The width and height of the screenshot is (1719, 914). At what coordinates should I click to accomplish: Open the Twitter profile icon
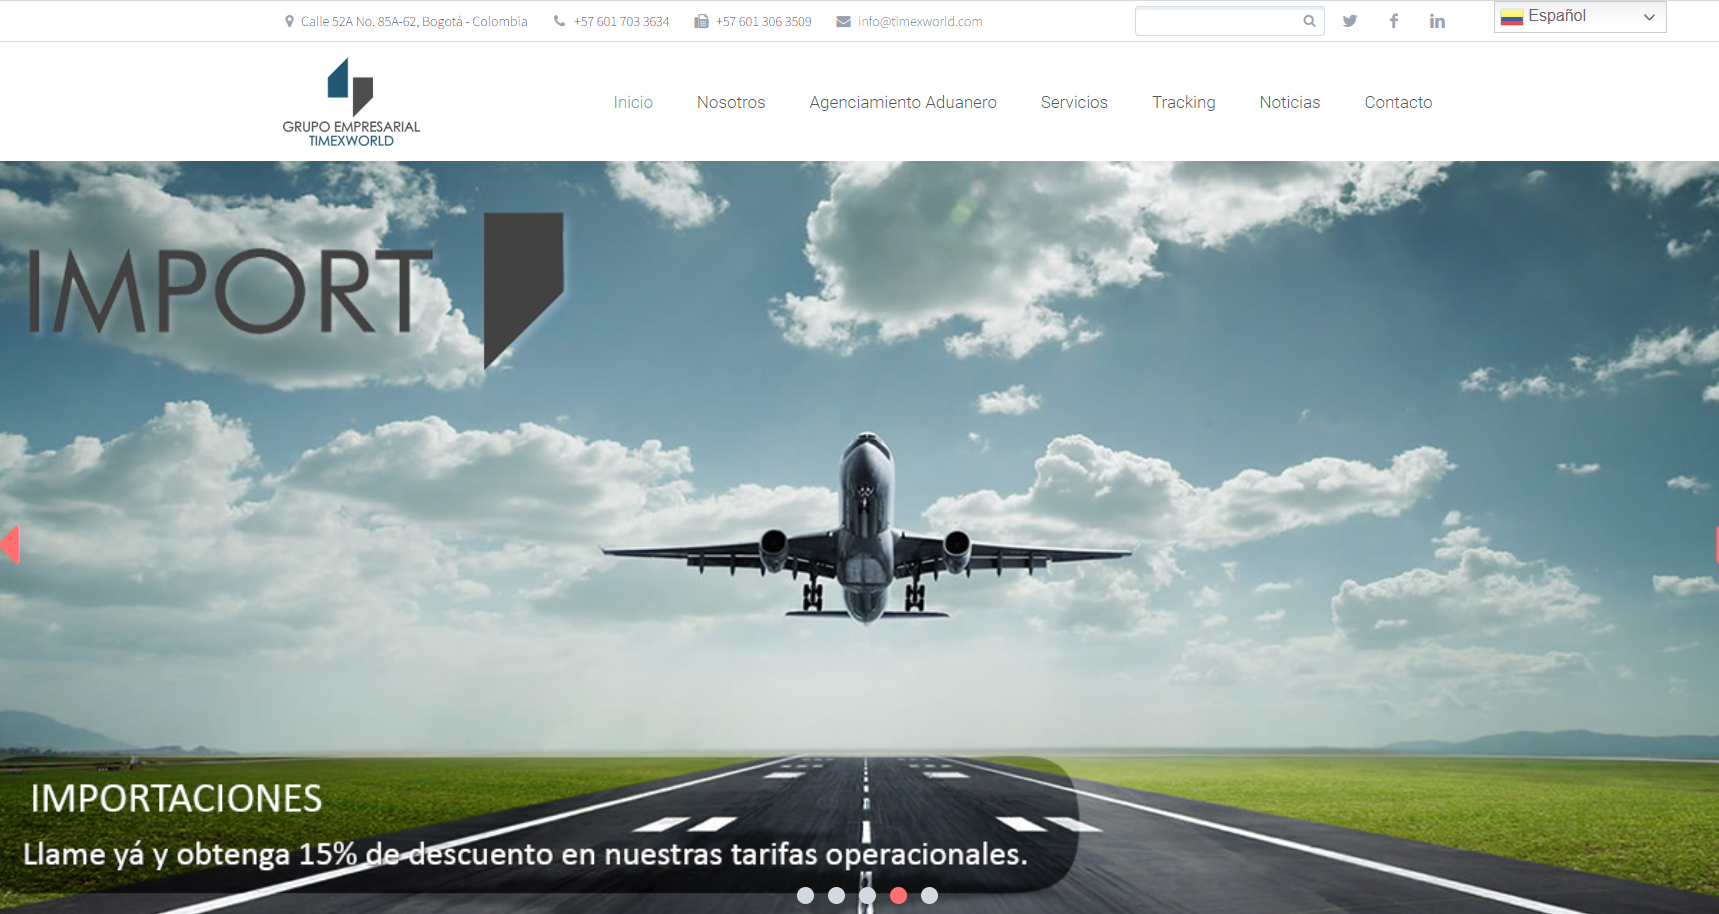1350,20
